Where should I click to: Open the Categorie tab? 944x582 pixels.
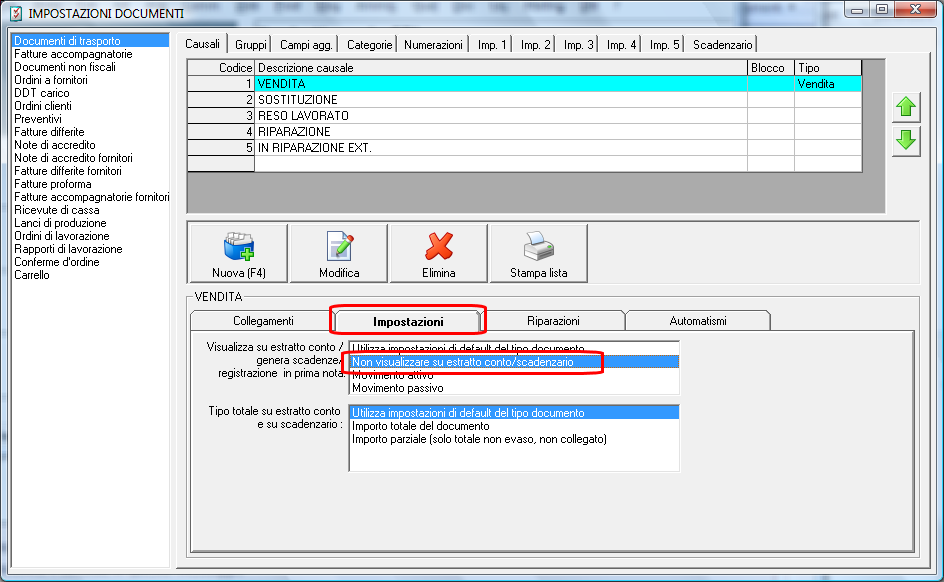[369, 45]
